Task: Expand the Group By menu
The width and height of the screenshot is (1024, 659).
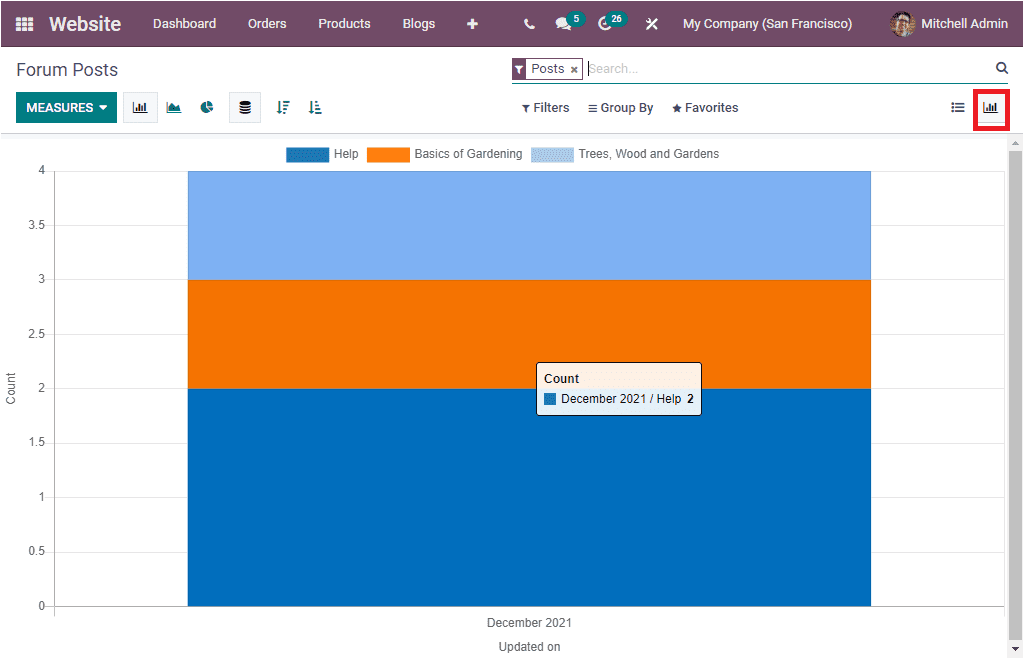Action: 620,107
